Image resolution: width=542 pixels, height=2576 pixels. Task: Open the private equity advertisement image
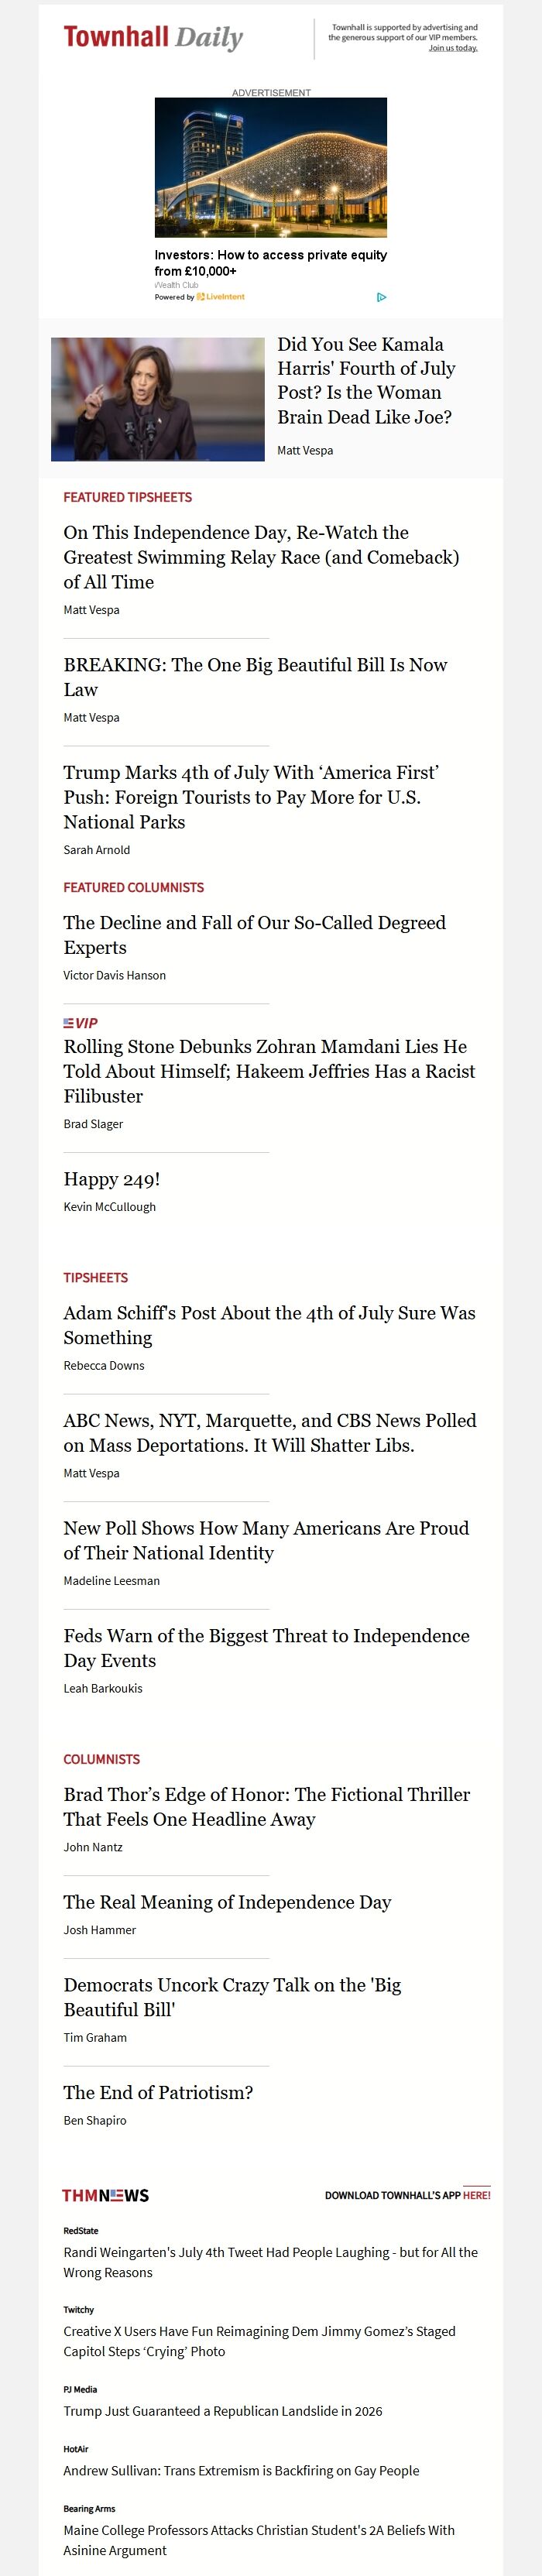pos(271,167)
